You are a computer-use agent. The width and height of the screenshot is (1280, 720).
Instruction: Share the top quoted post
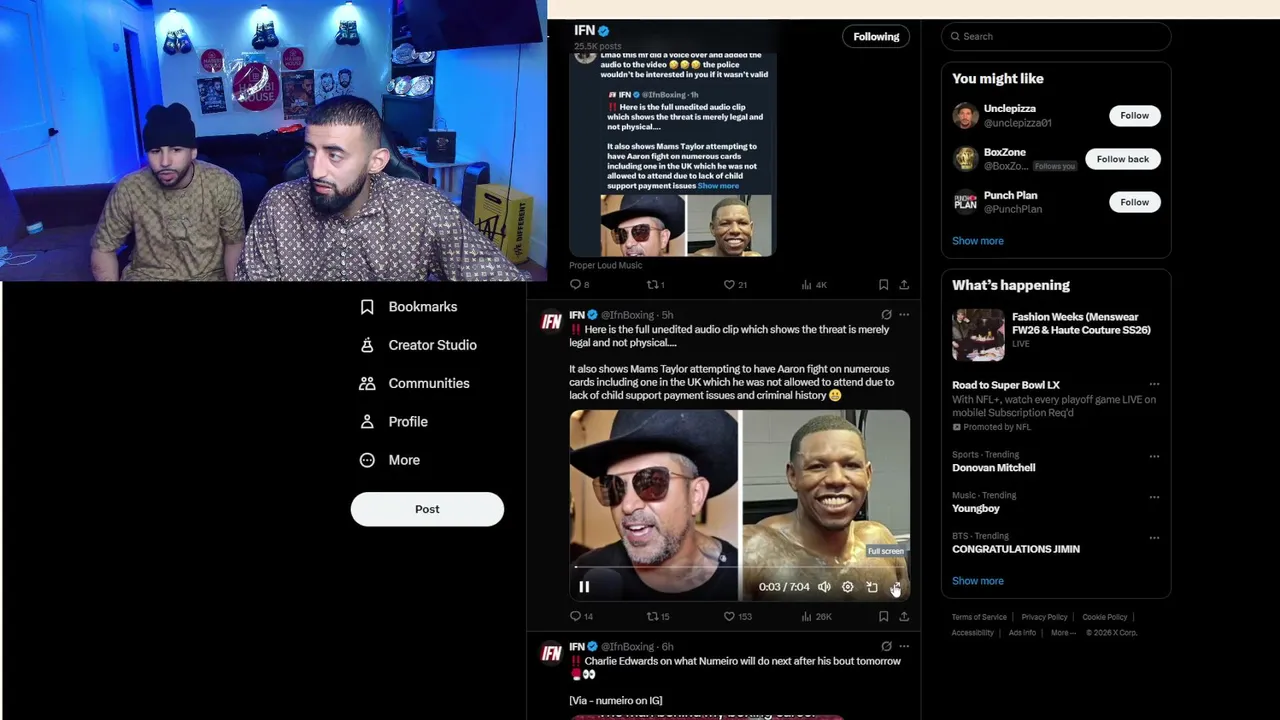click(904, 285)
